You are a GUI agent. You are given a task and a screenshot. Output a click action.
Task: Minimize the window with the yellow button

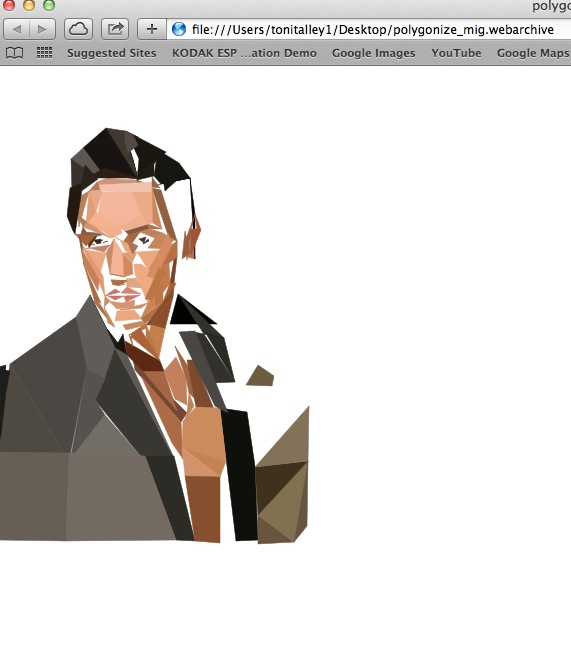pos(29,5)
